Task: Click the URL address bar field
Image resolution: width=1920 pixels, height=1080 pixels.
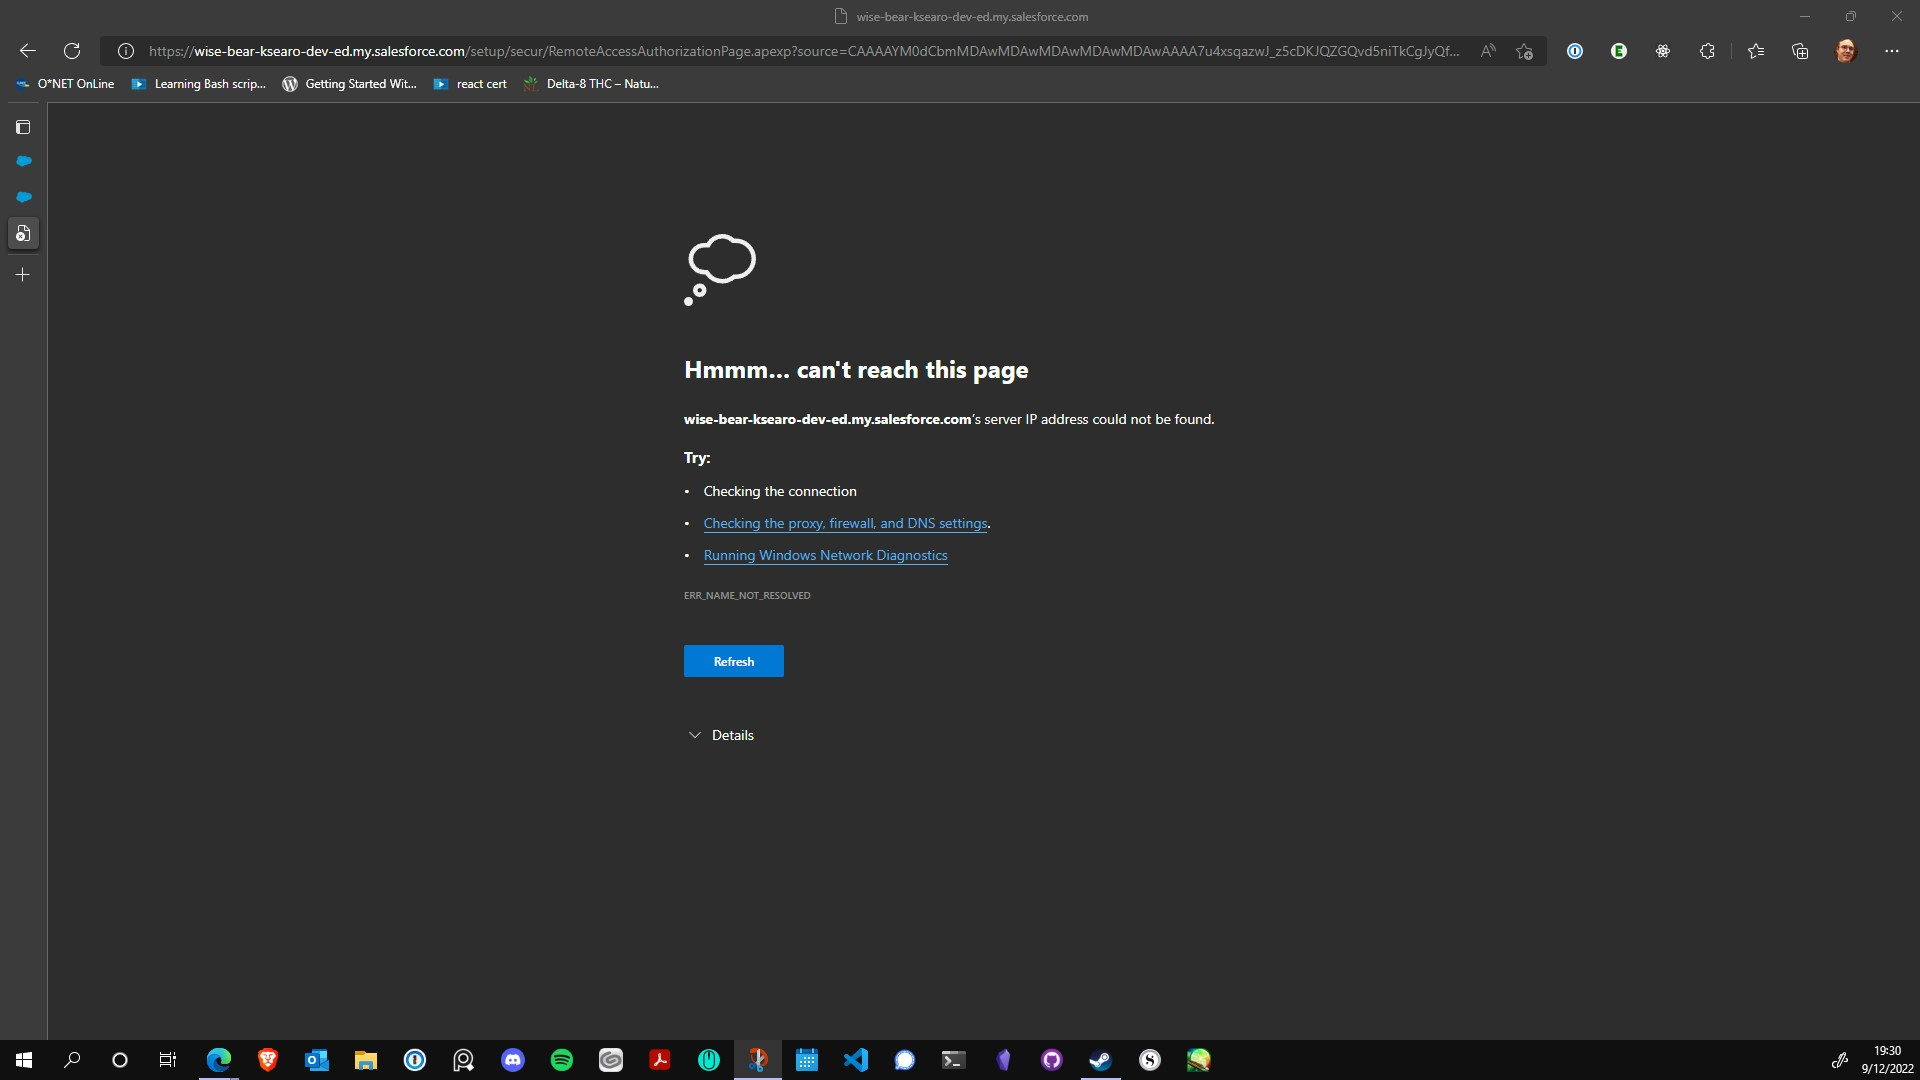Action: (x=800, y=51)
